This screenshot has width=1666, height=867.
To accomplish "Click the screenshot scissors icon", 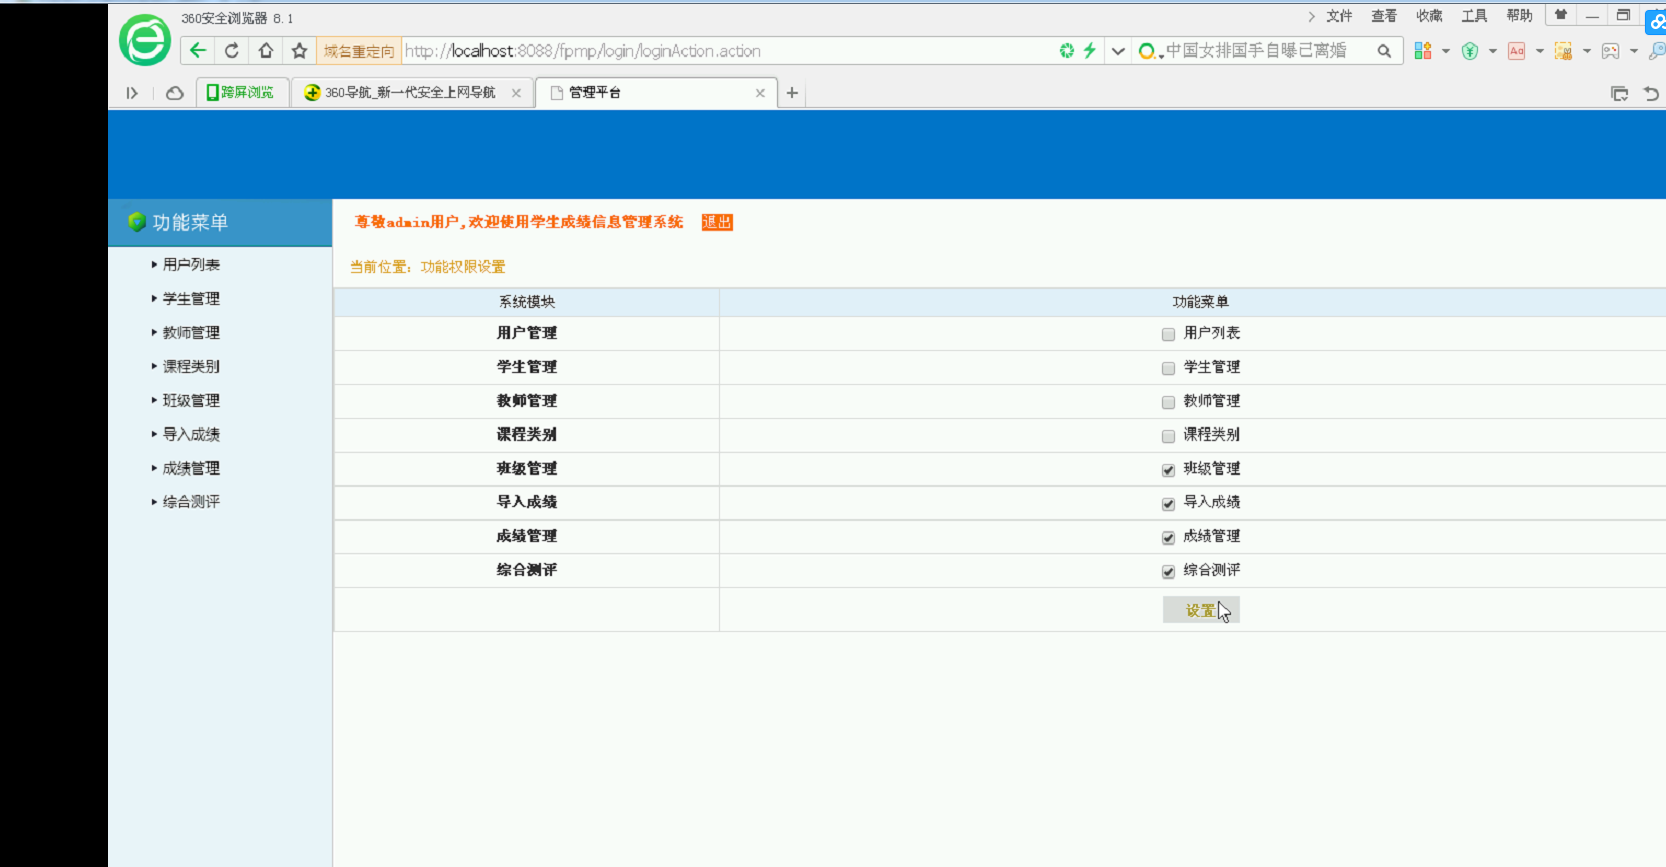I will [x=1564, y=51].
